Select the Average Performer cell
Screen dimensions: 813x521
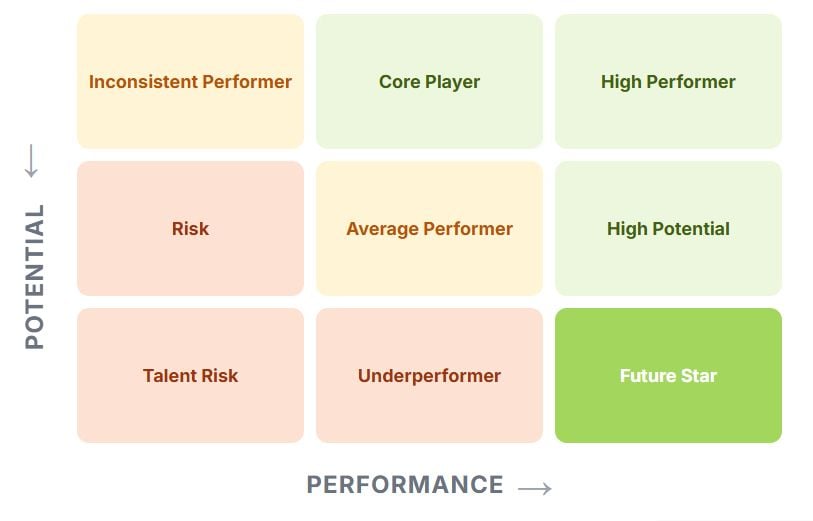click(x=429, y=229)
